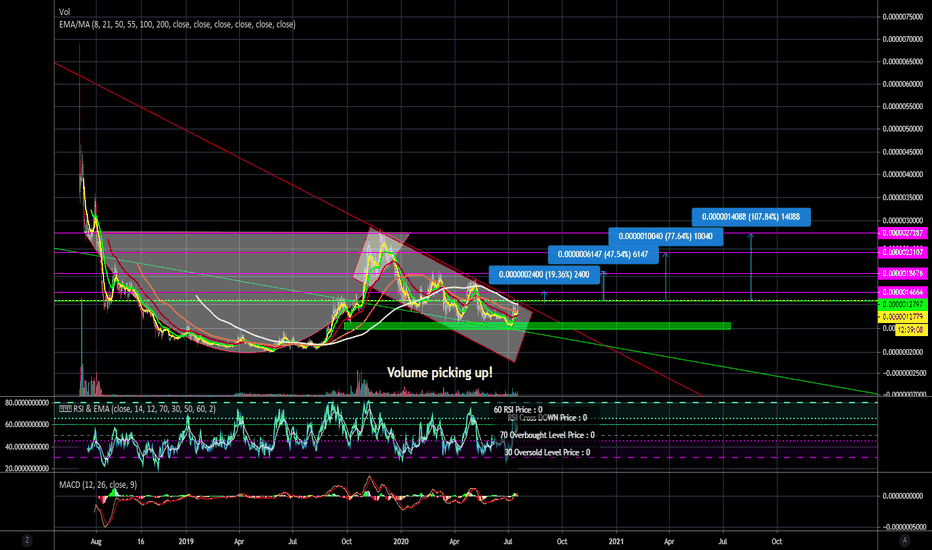This screenshot has height=550, width=932.
Task: Click RSI scale value 20.0000000000
Action: pos(27,469)
